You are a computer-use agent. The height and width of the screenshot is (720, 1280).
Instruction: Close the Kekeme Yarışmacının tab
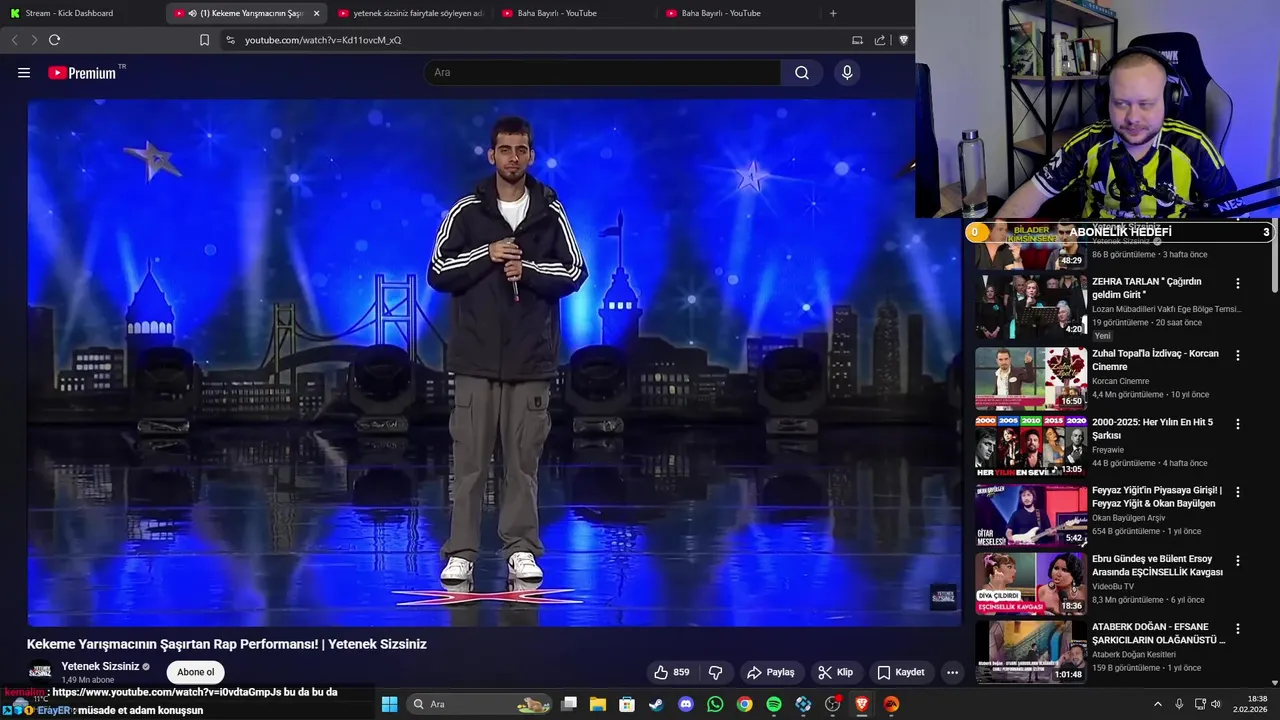(x=316, y=13)
